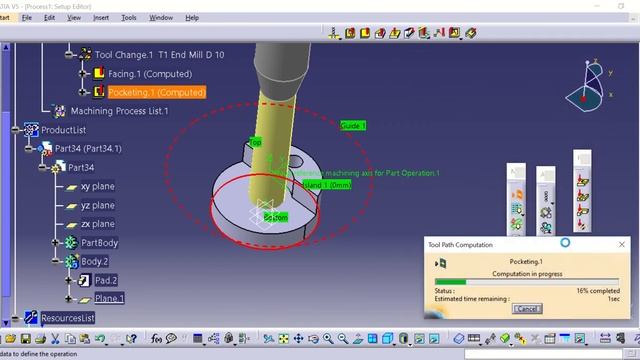
Task: Click "16% completed" in the computation dialog
Action: point(598,291)
